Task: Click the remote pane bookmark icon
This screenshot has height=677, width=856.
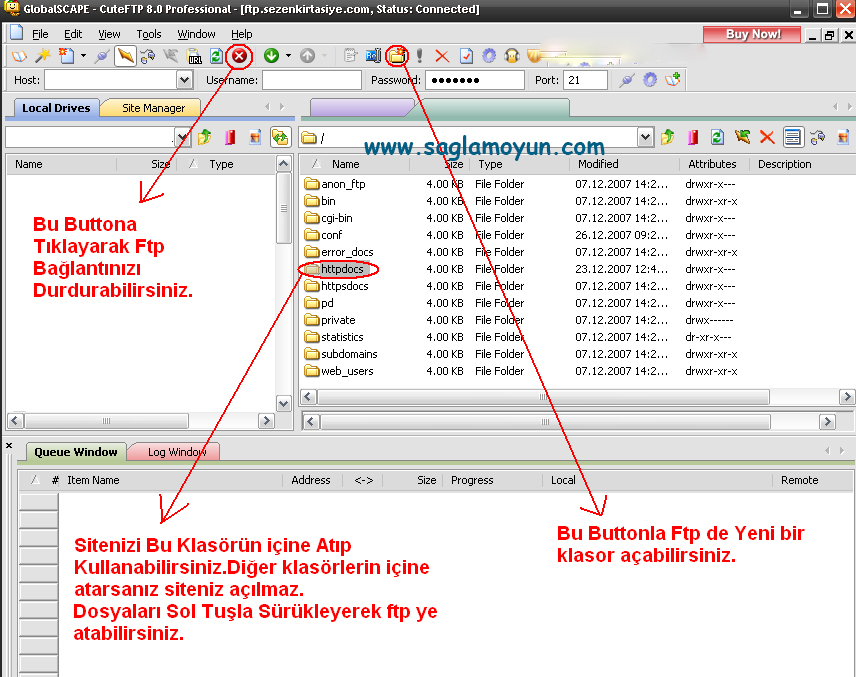Action: [693, 137]
